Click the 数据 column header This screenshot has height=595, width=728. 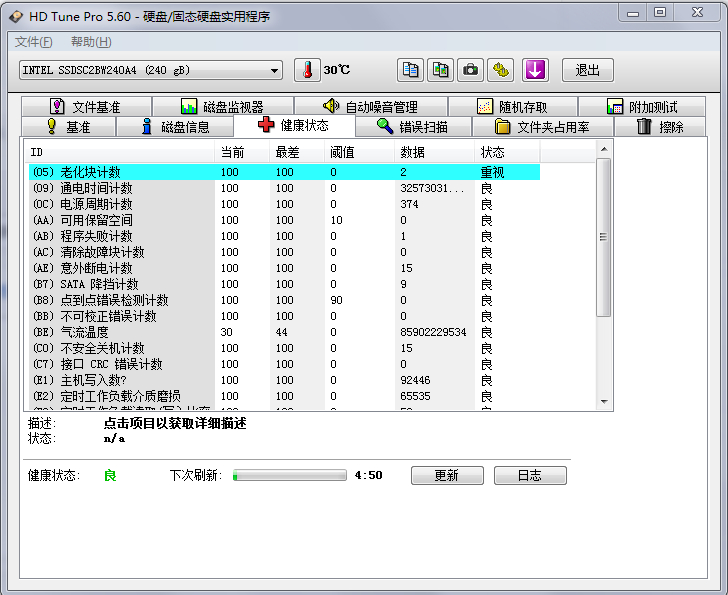(x=435, y=152)
